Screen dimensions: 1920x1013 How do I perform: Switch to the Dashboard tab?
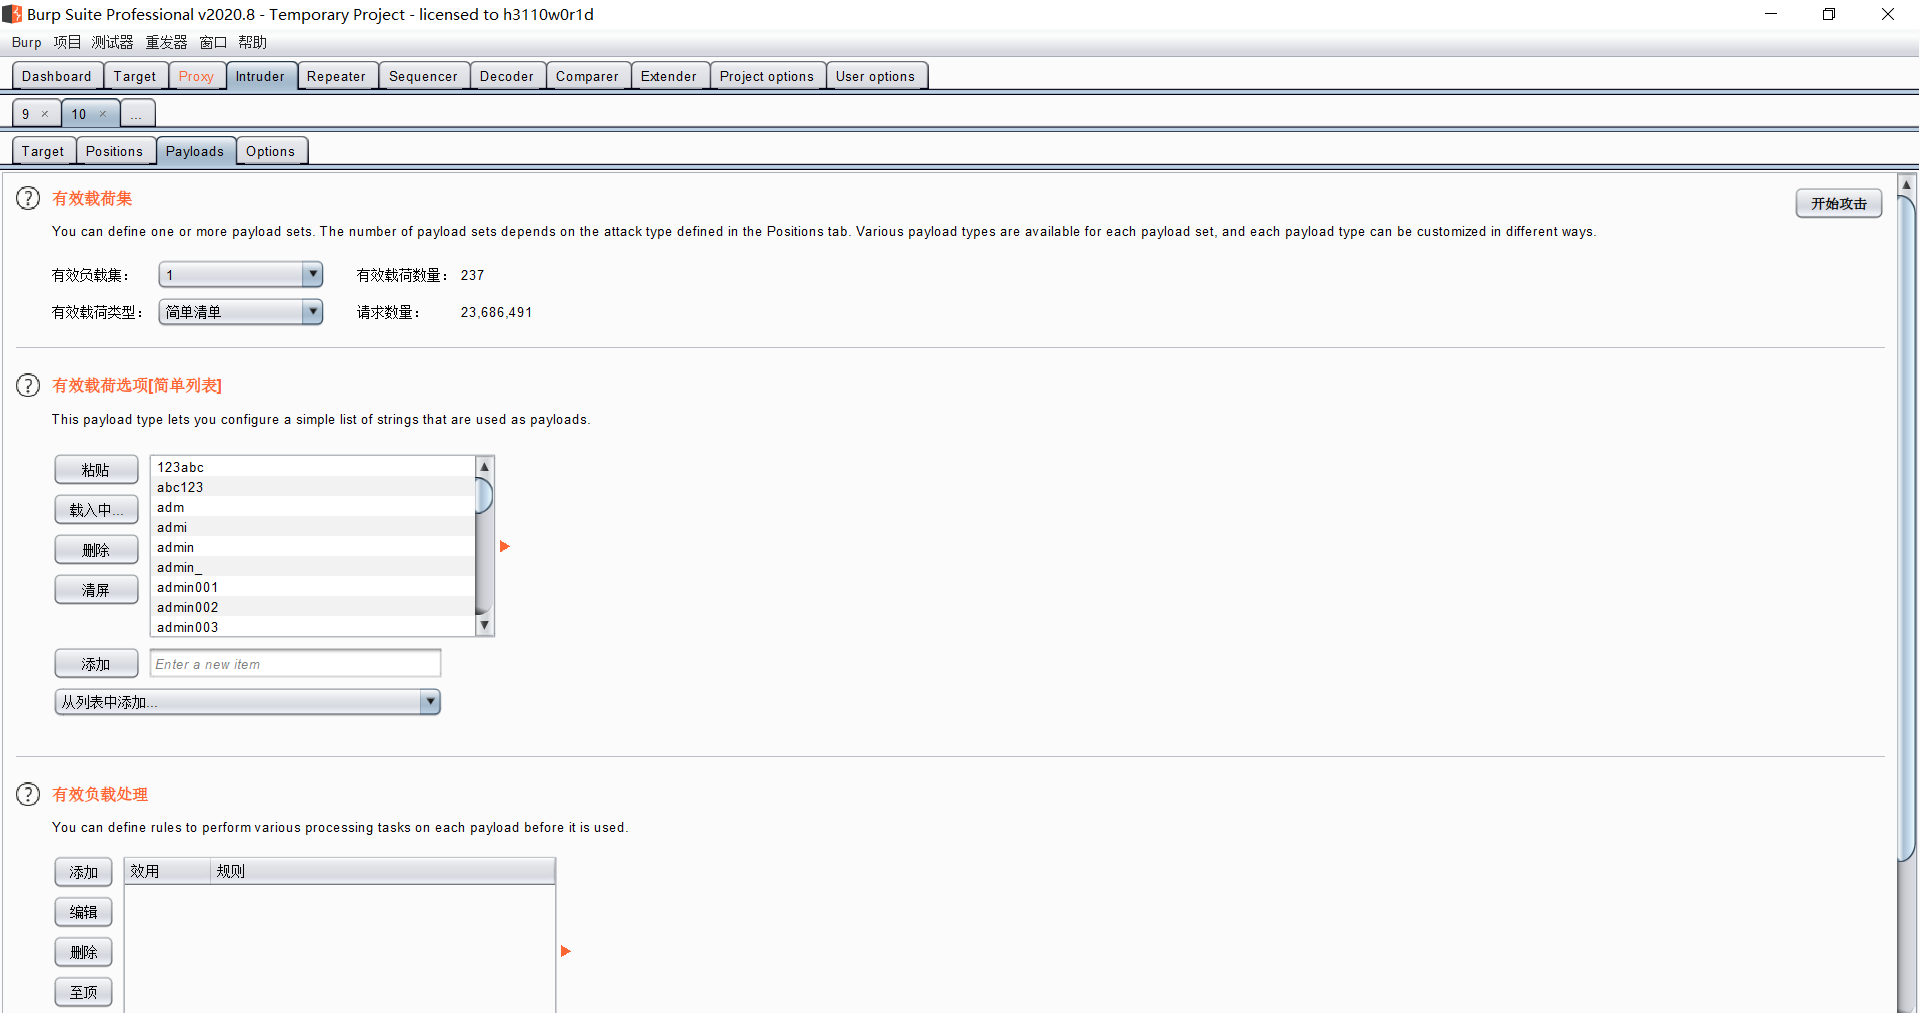click(x=57, y=76)
